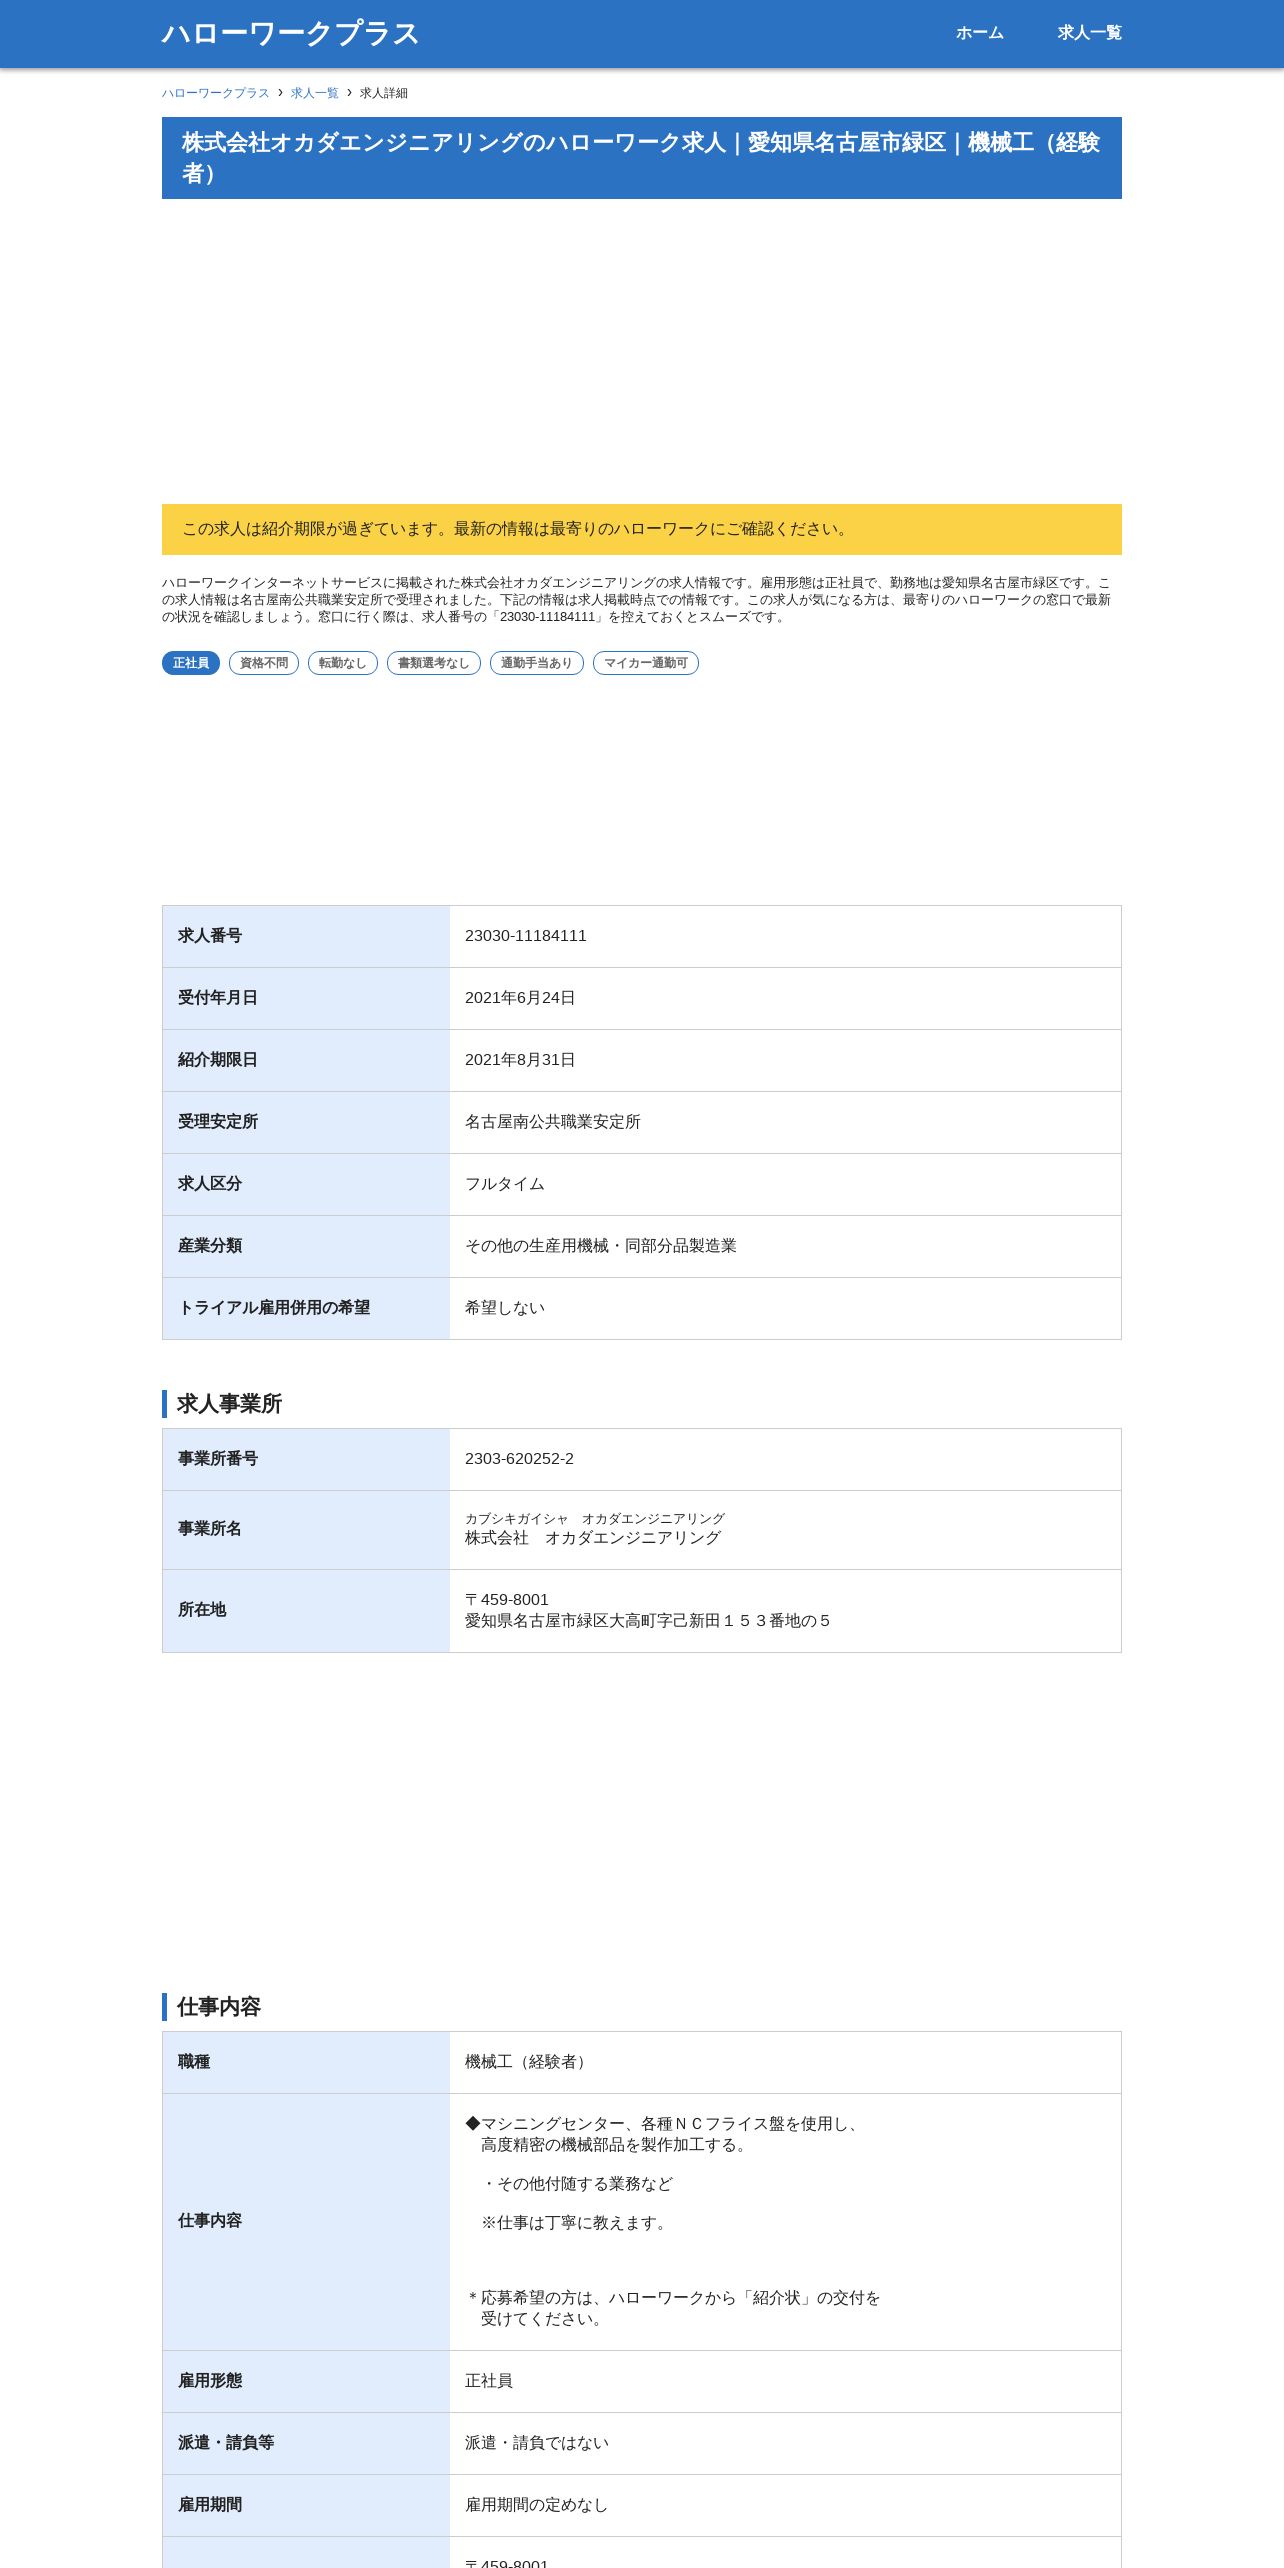Click 正社員 value in 雇用形態 row

(489, 2381)
